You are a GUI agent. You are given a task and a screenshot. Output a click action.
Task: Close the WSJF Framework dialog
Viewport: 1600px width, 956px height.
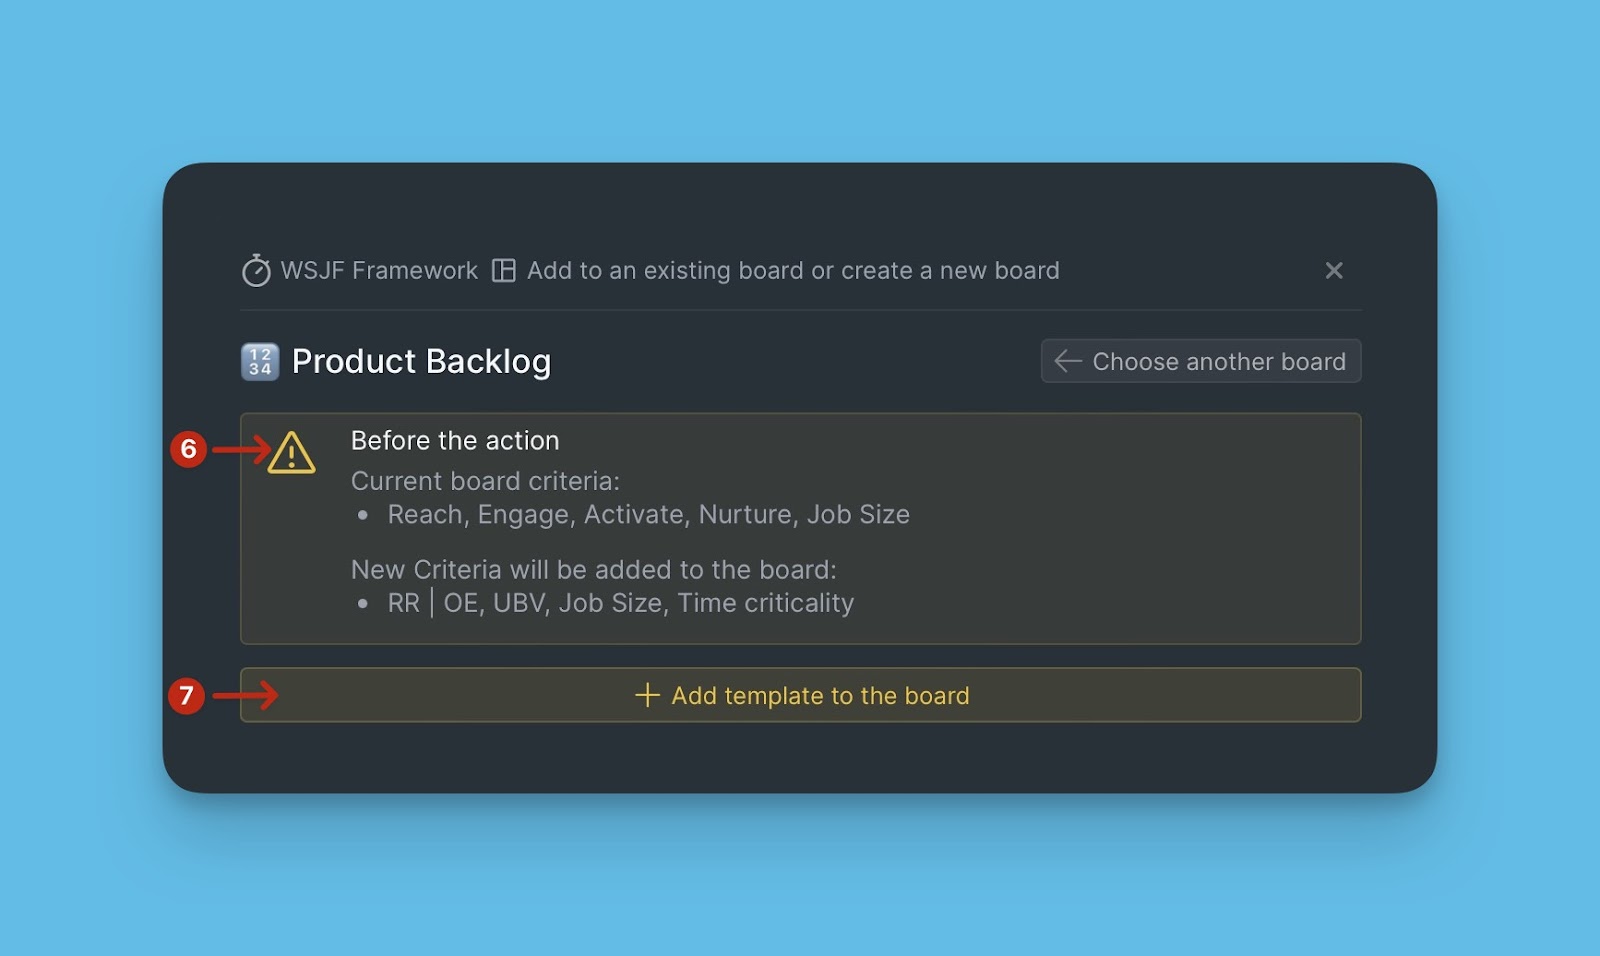[x=1333, y=270]
